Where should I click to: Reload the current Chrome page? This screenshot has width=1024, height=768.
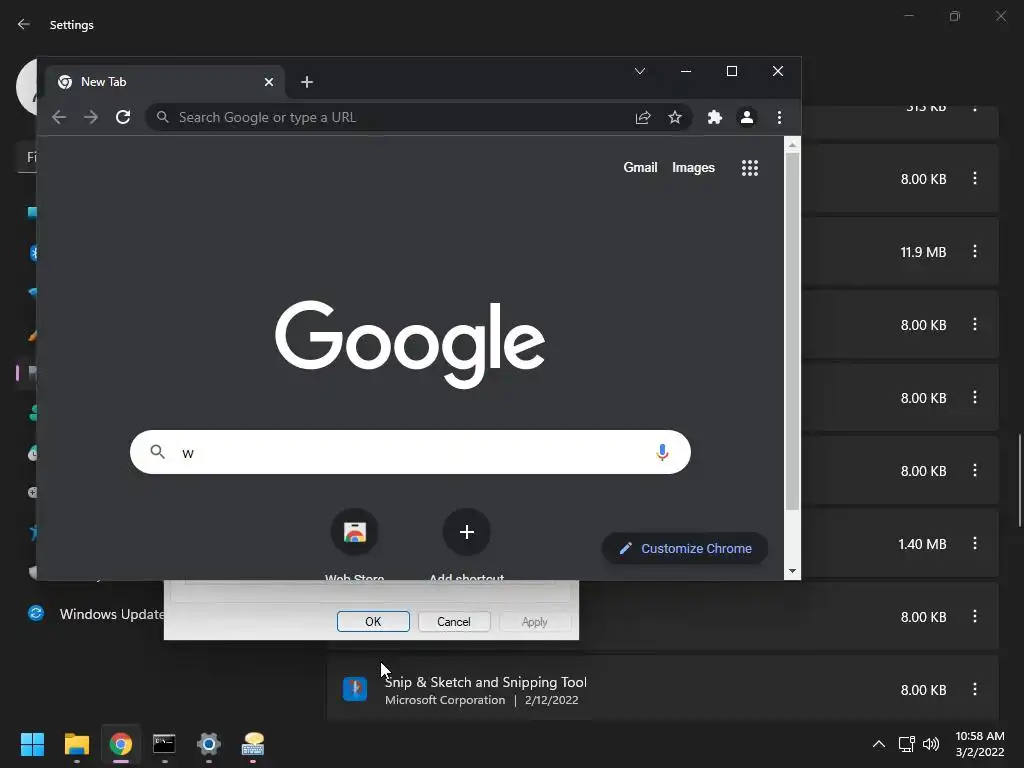click(123, 118)
